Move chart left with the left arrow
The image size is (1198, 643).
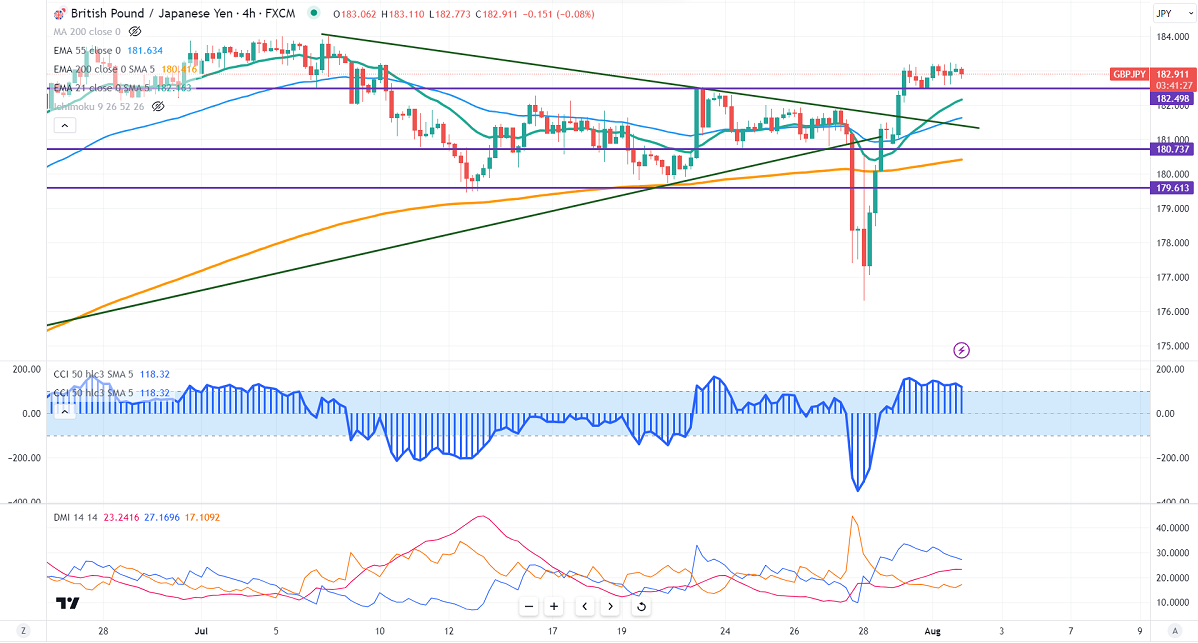click(x=584, y=606)
